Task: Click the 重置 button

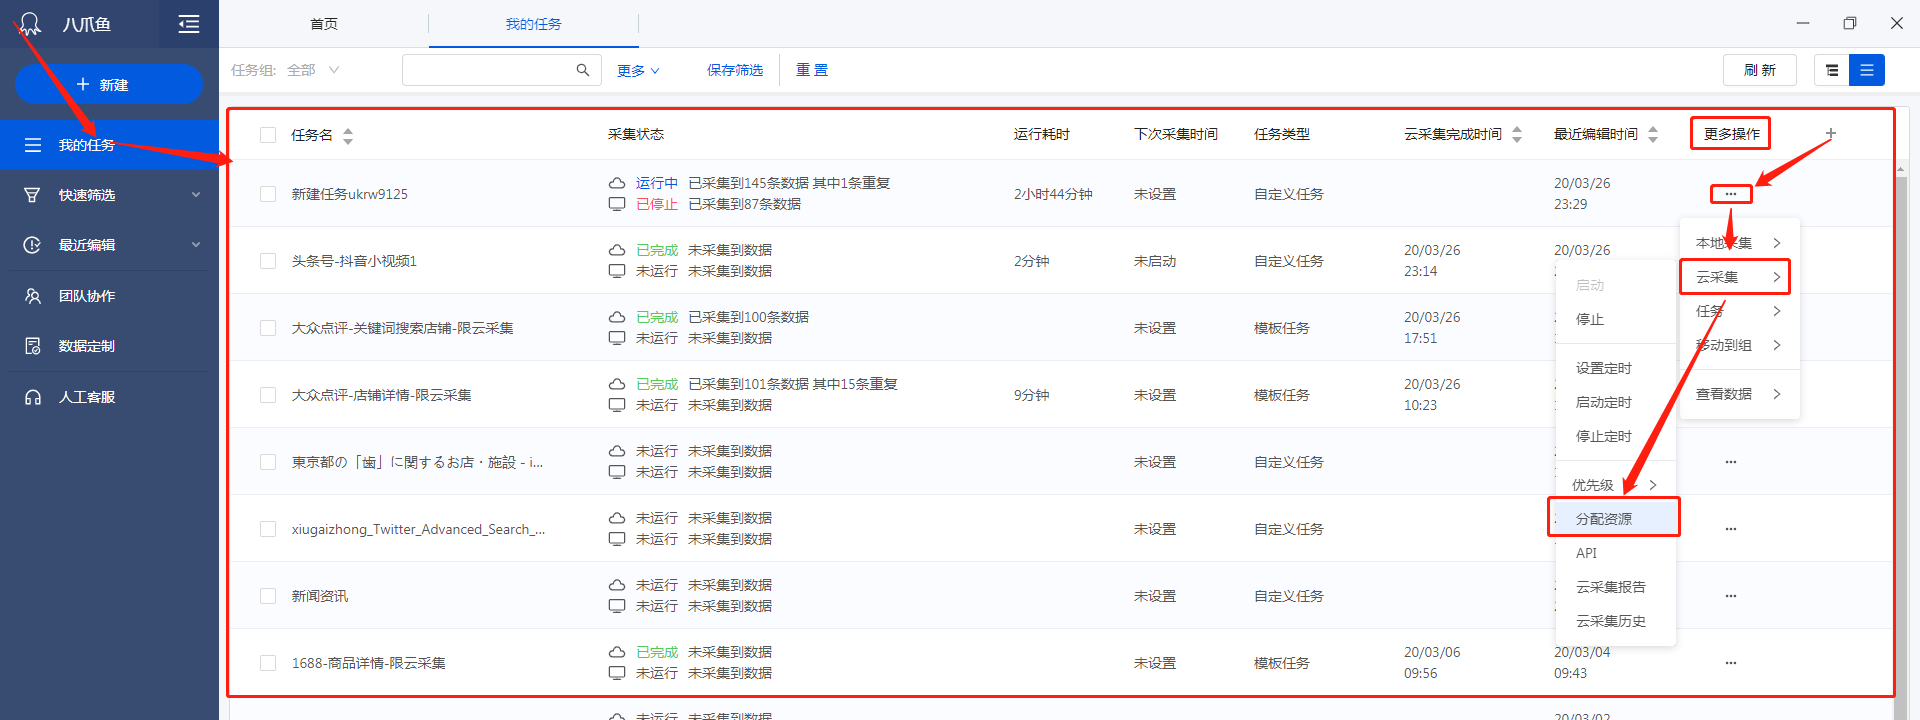Action: pos(812,70)
